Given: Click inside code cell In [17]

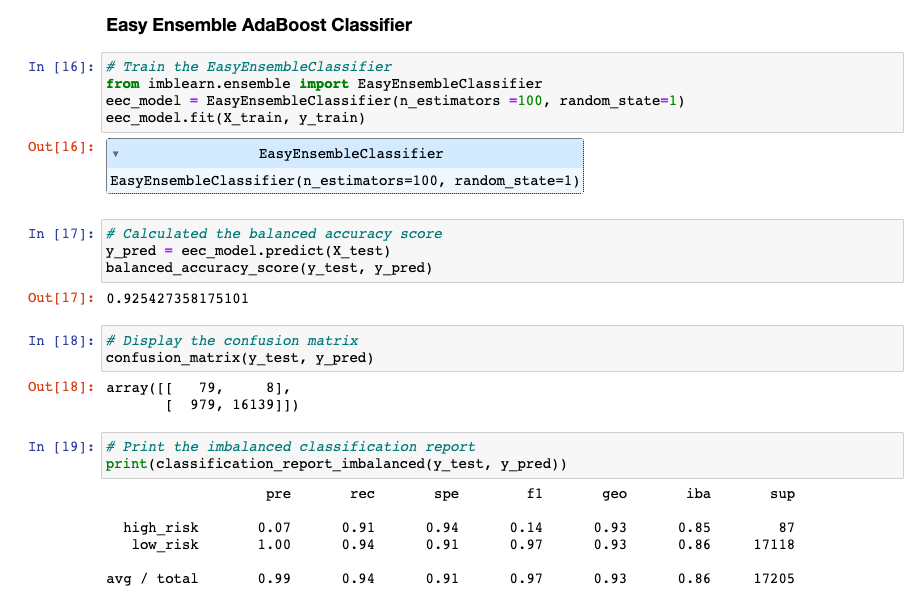Looking at the screenshot, I should (502, 251).
